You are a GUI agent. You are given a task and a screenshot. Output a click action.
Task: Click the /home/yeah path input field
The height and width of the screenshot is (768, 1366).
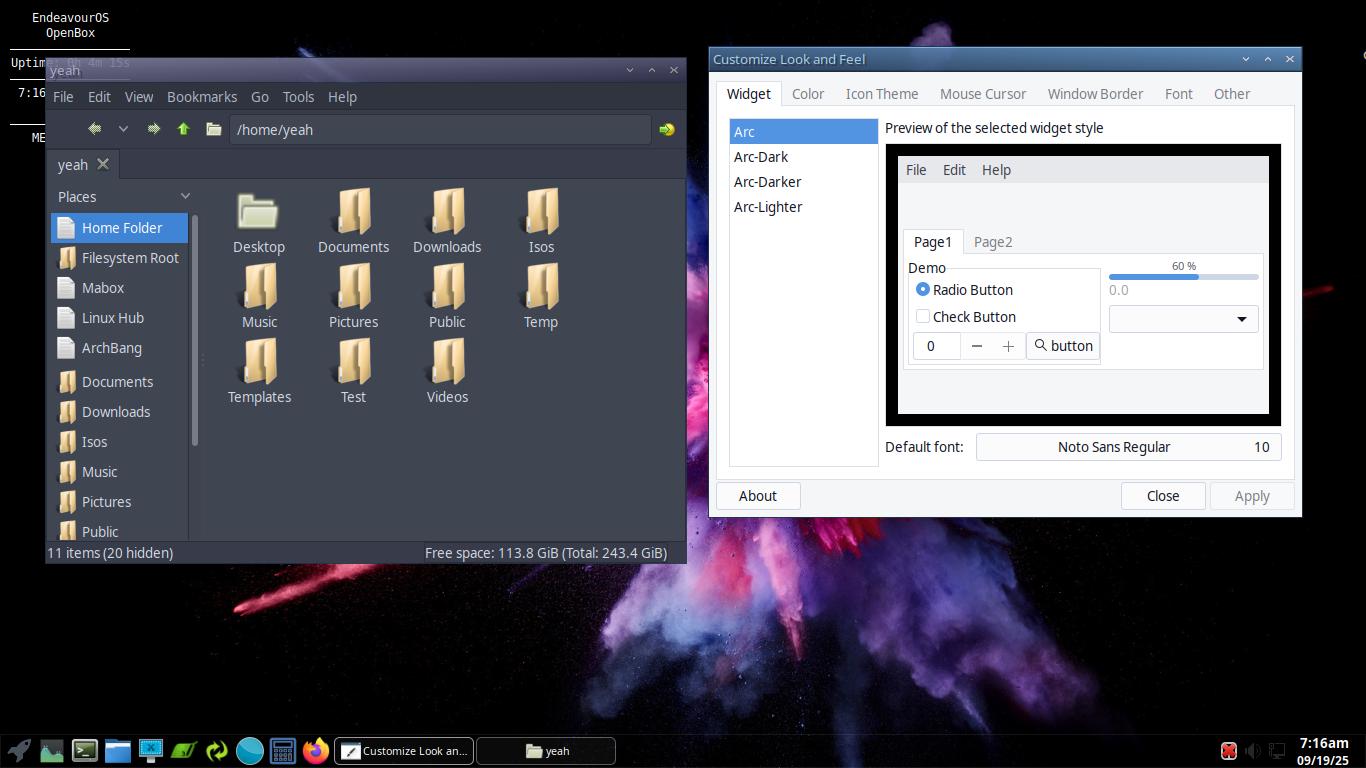pyautogui.click(x=440, y=130)
